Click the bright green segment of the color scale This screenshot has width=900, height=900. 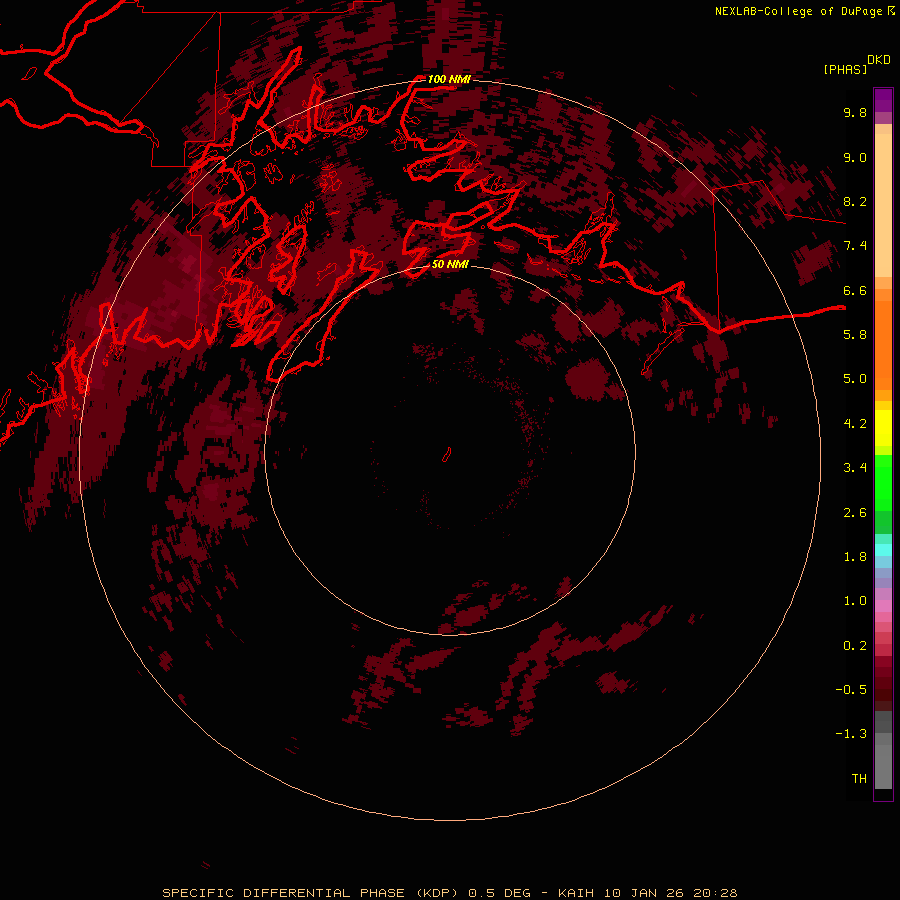tap(883, 483)
